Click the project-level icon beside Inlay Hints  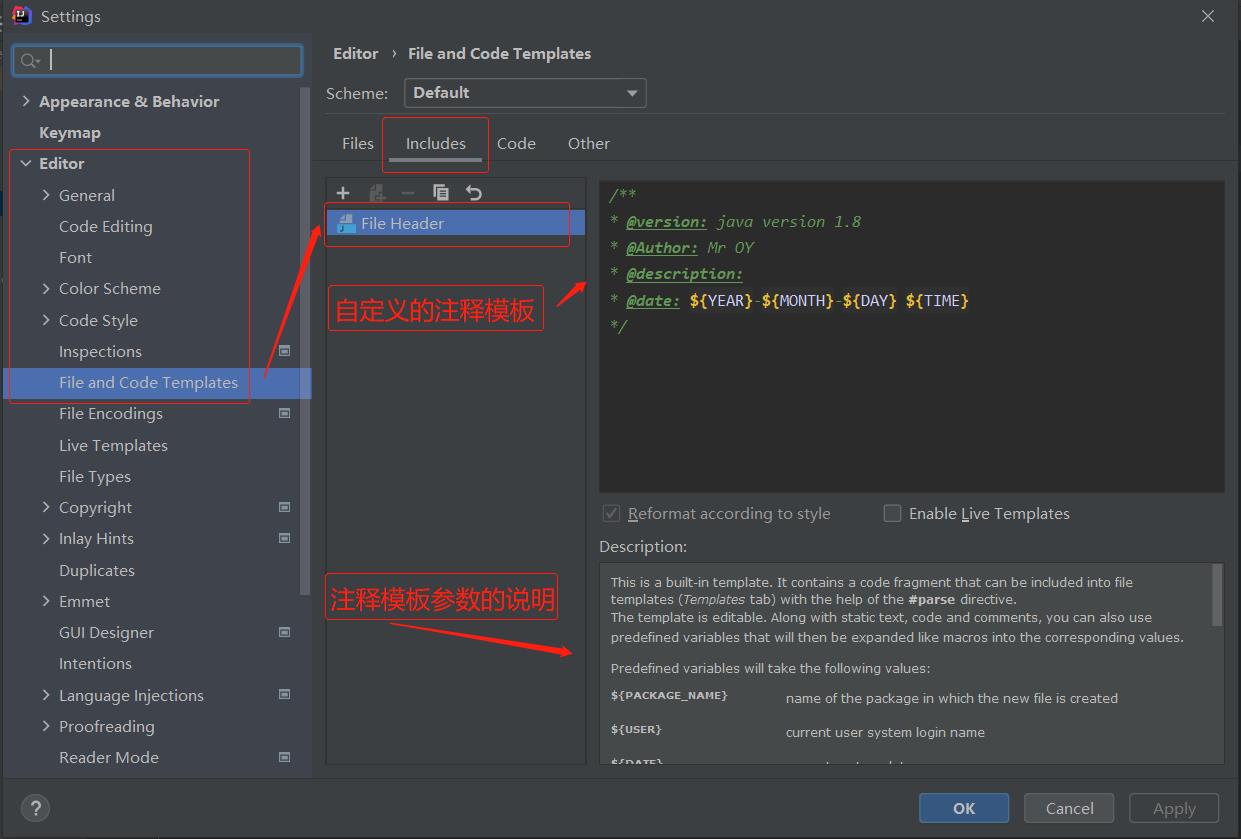click(284, 538)
